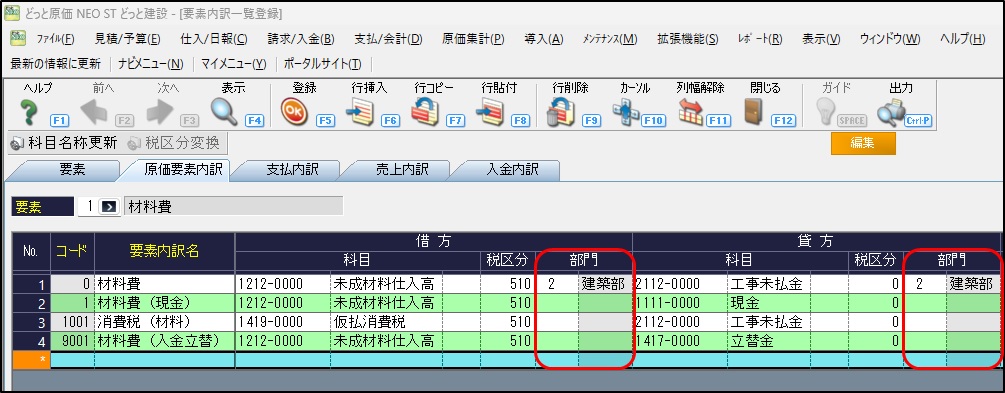Click code cell 1001
This screenshot has width=1005, height=393.
tap(72, 322)
